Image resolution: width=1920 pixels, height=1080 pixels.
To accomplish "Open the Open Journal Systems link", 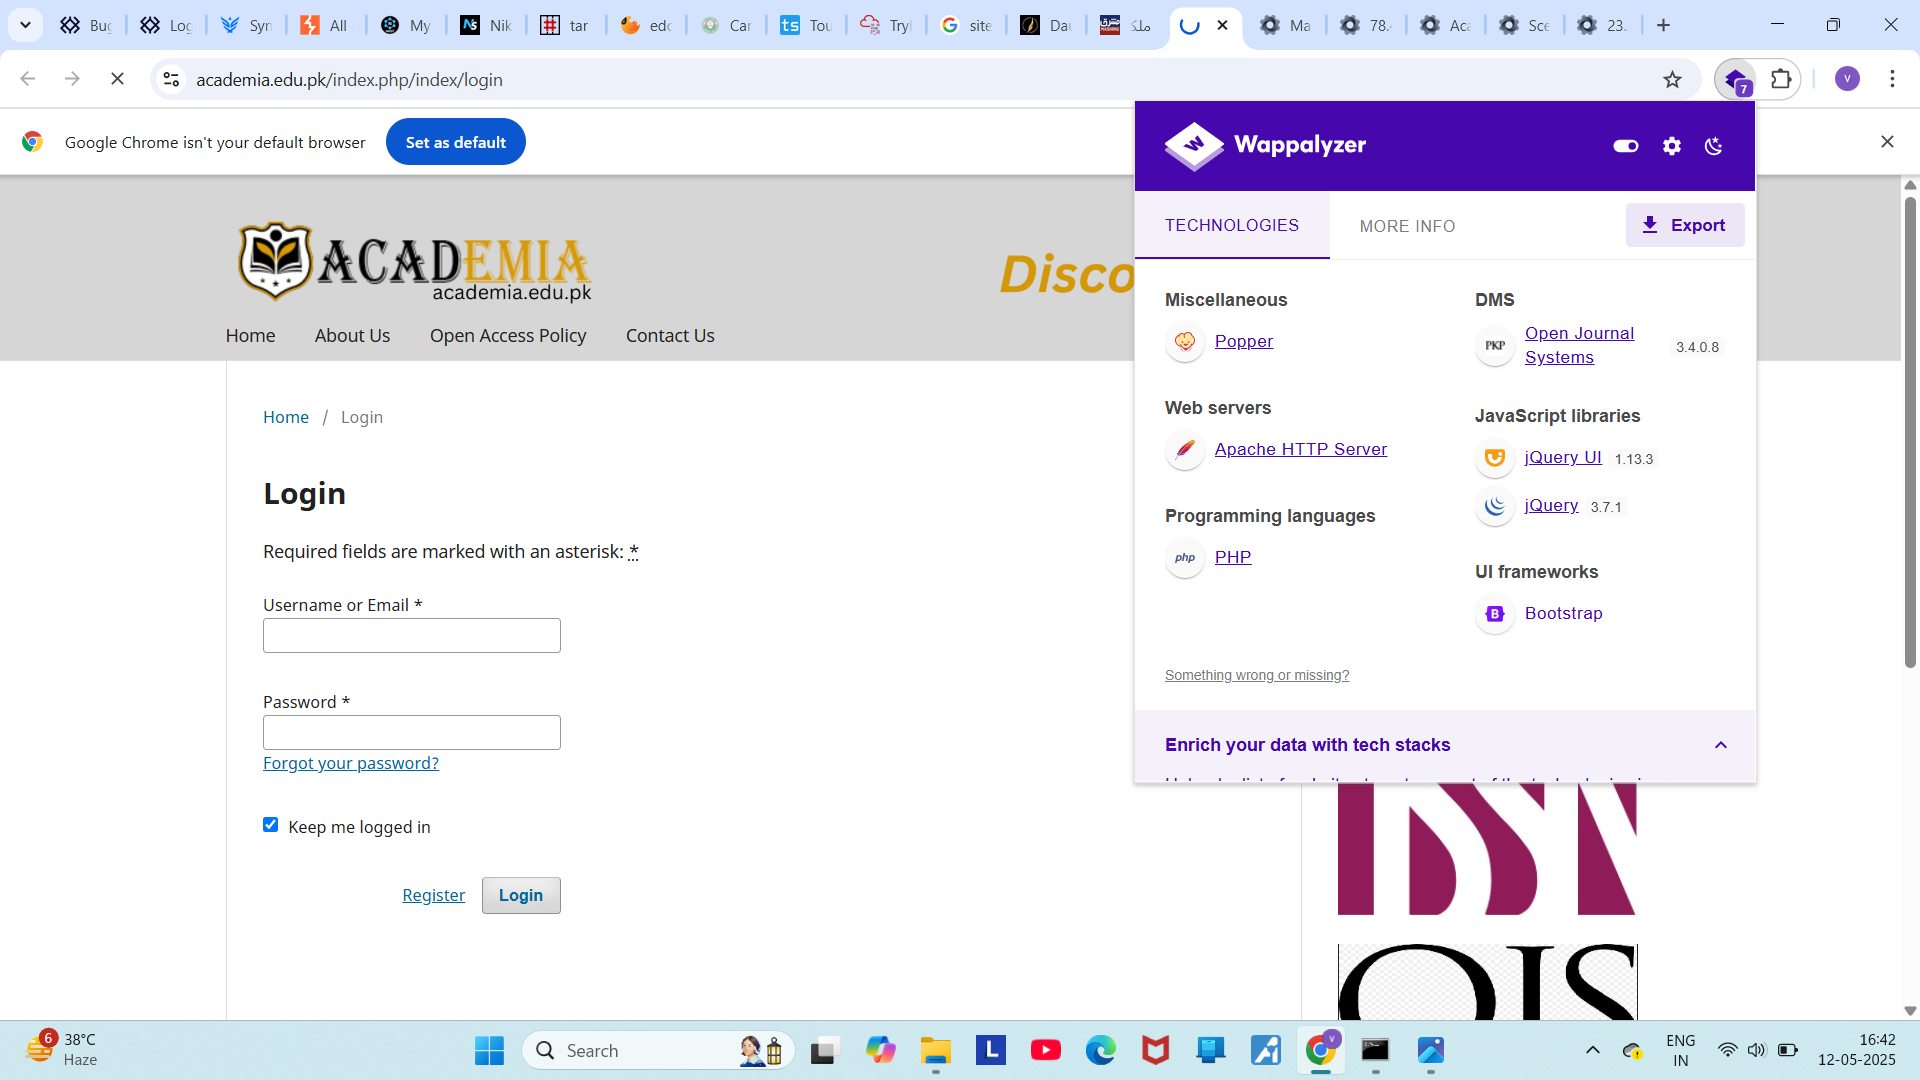I will coord(1579,345).
